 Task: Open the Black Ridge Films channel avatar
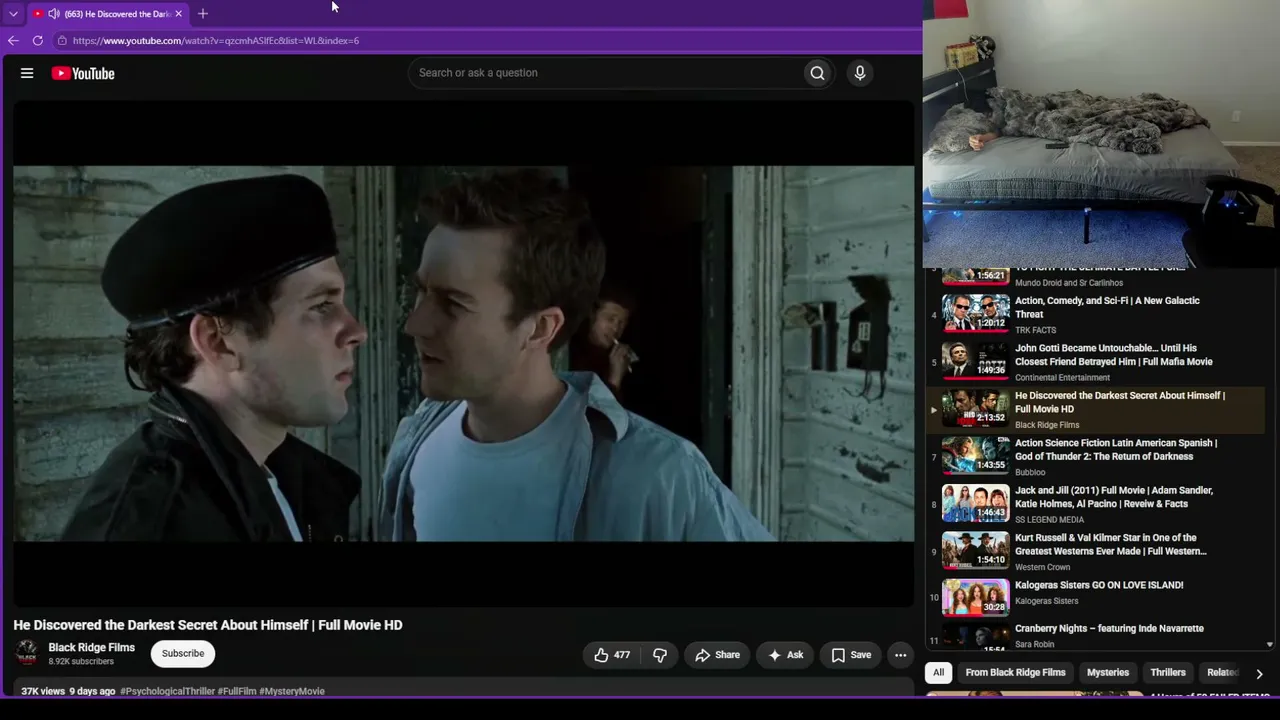[x=27, y=653]
